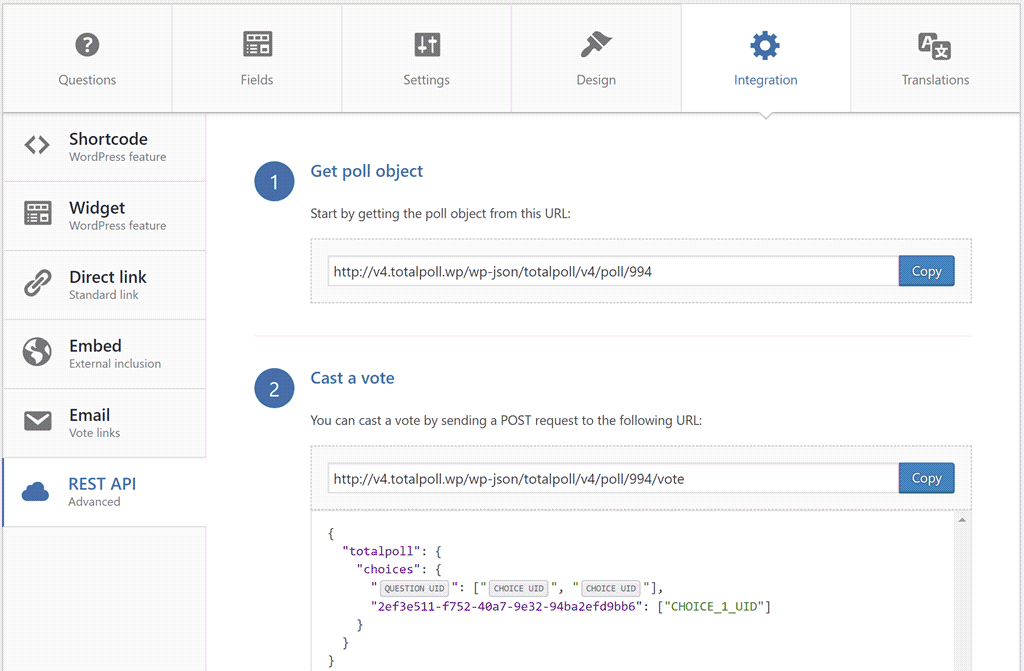Click the "CHOICE_1_UID" value in code
This screenshot has width=1024, height=671.
714,606
